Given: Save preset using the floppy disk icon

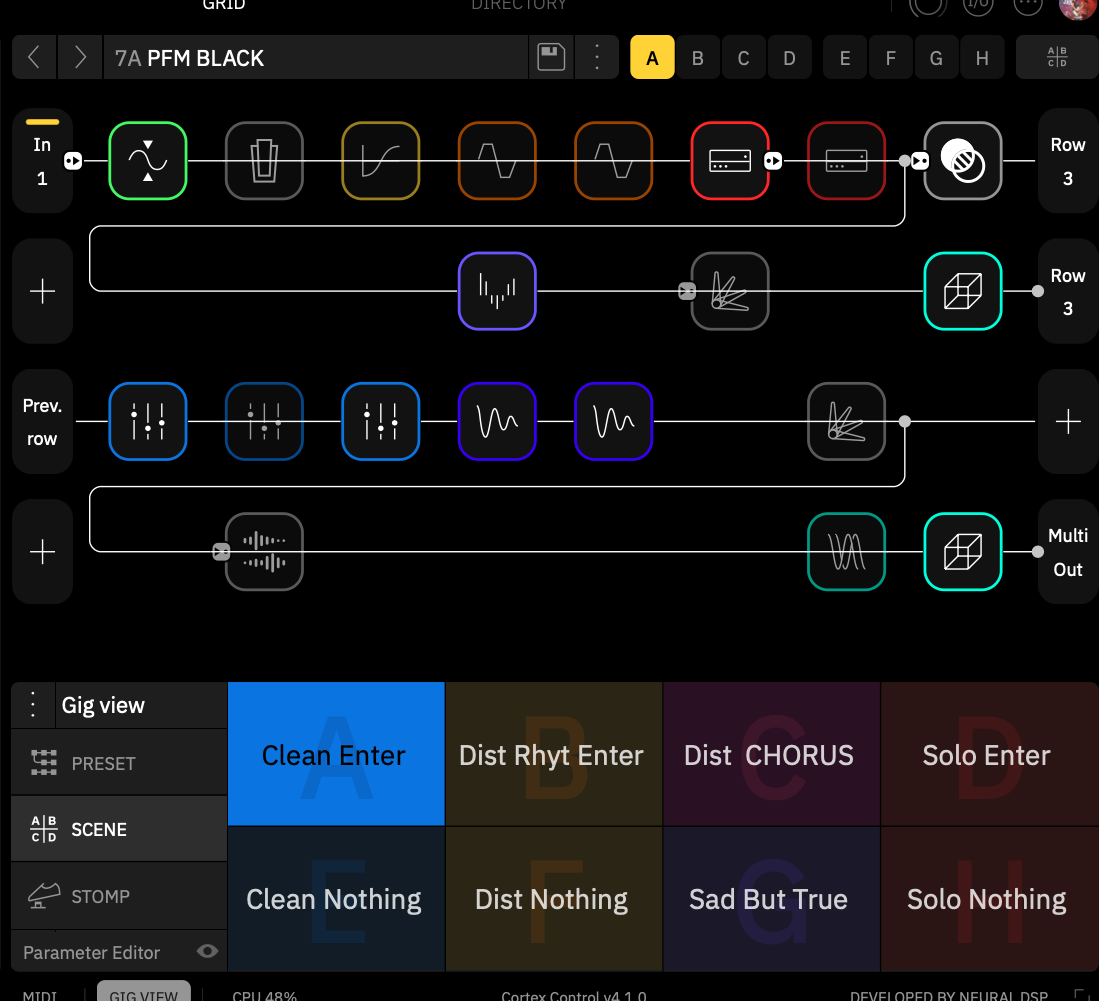Looking at the screenshot, I should pyautogui.click(x=551, y=57).
